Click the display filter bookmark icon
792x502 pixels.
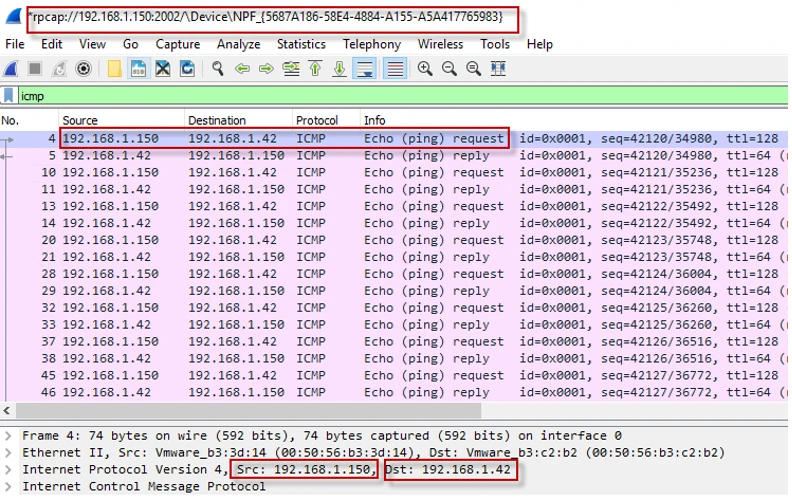click(x=9, y=96)
